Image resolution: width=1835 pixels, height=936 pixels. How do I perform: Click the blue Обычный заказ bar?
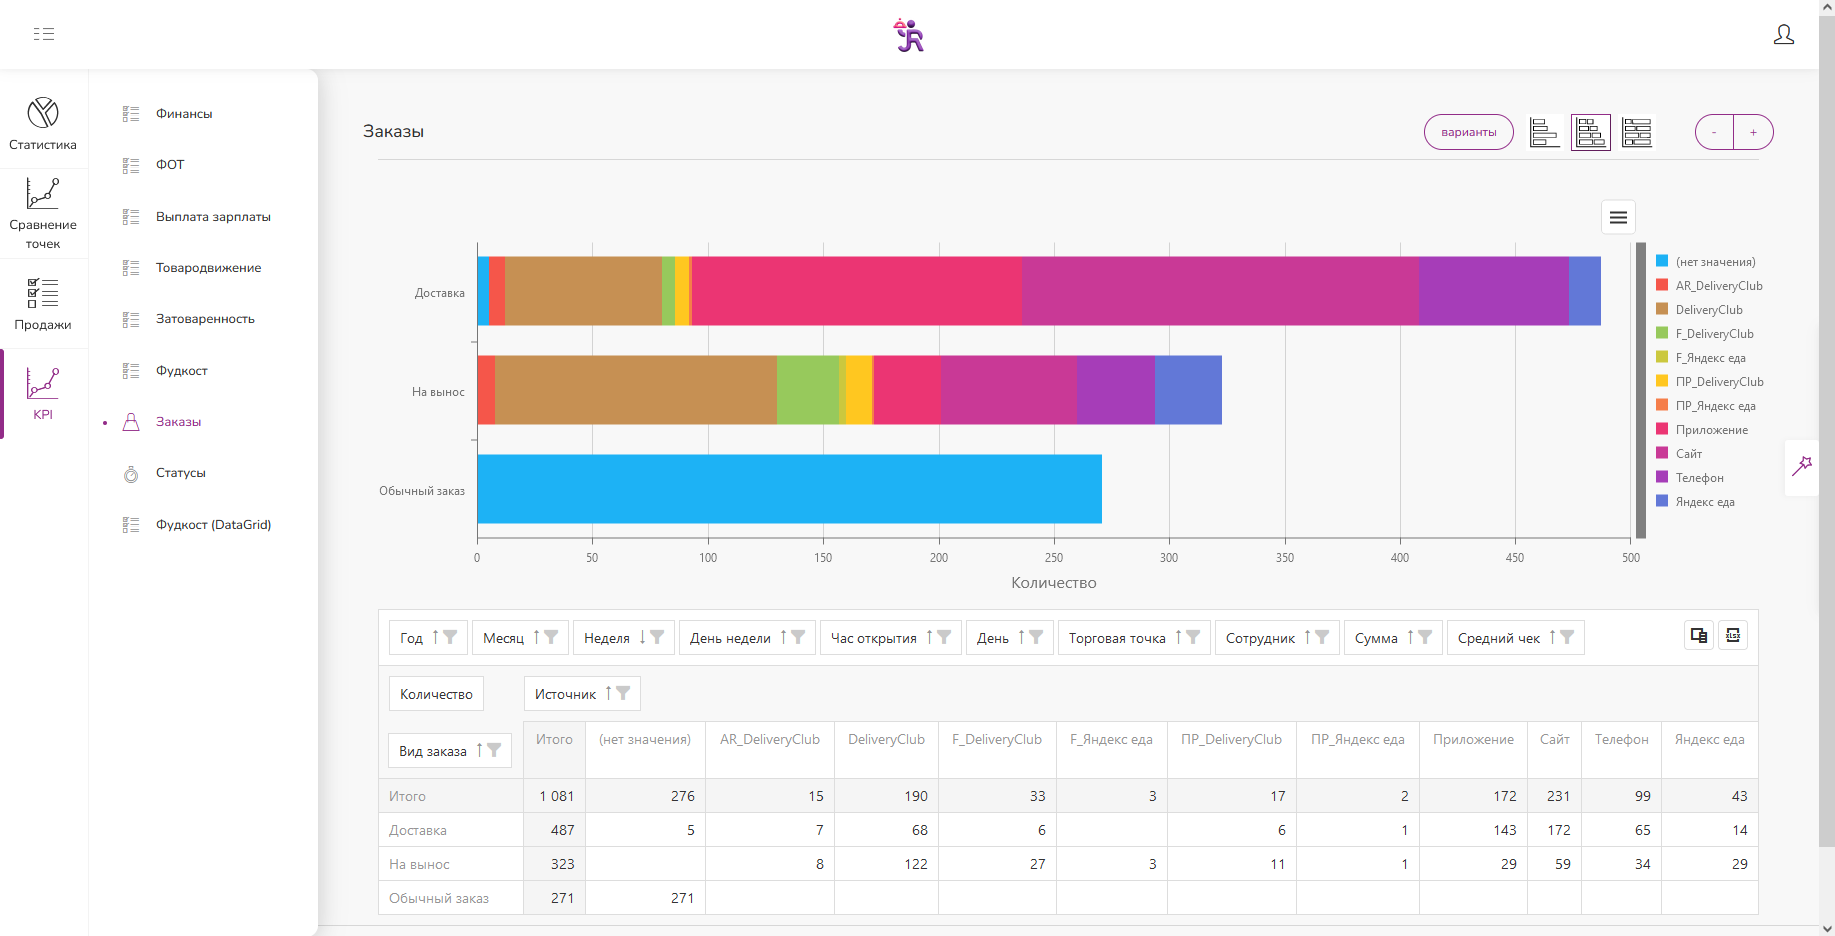pyautogui.click(x=789, y=489)
